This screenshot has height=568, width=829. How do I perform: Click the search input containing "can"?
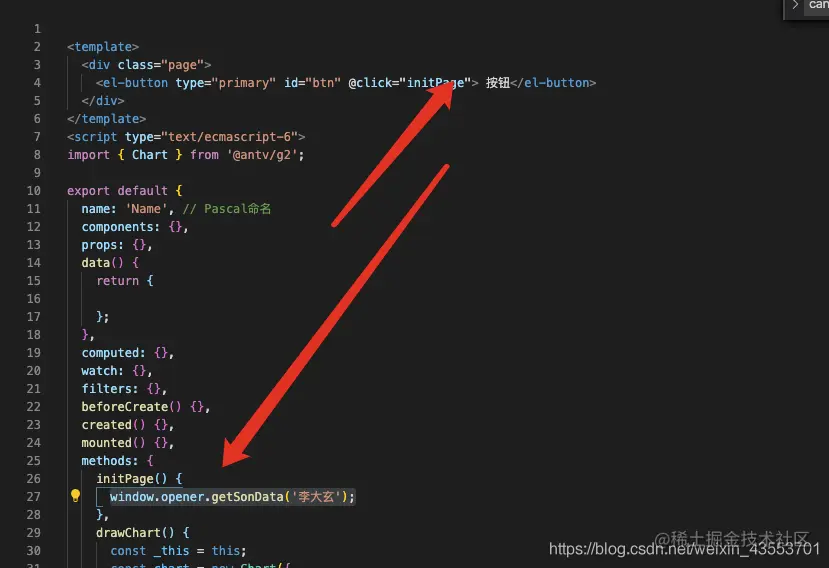[x=817, y=5]
